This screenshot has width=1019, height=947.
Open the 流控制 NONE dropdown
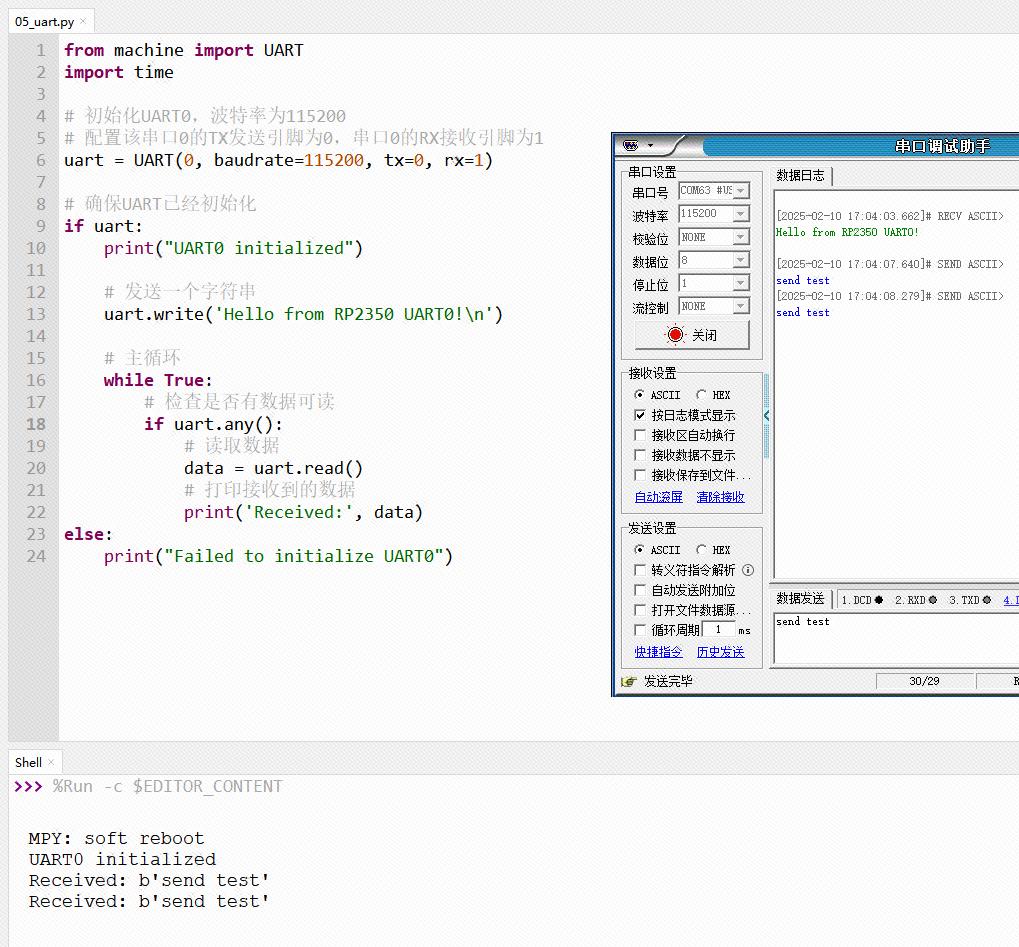(741, 306)
